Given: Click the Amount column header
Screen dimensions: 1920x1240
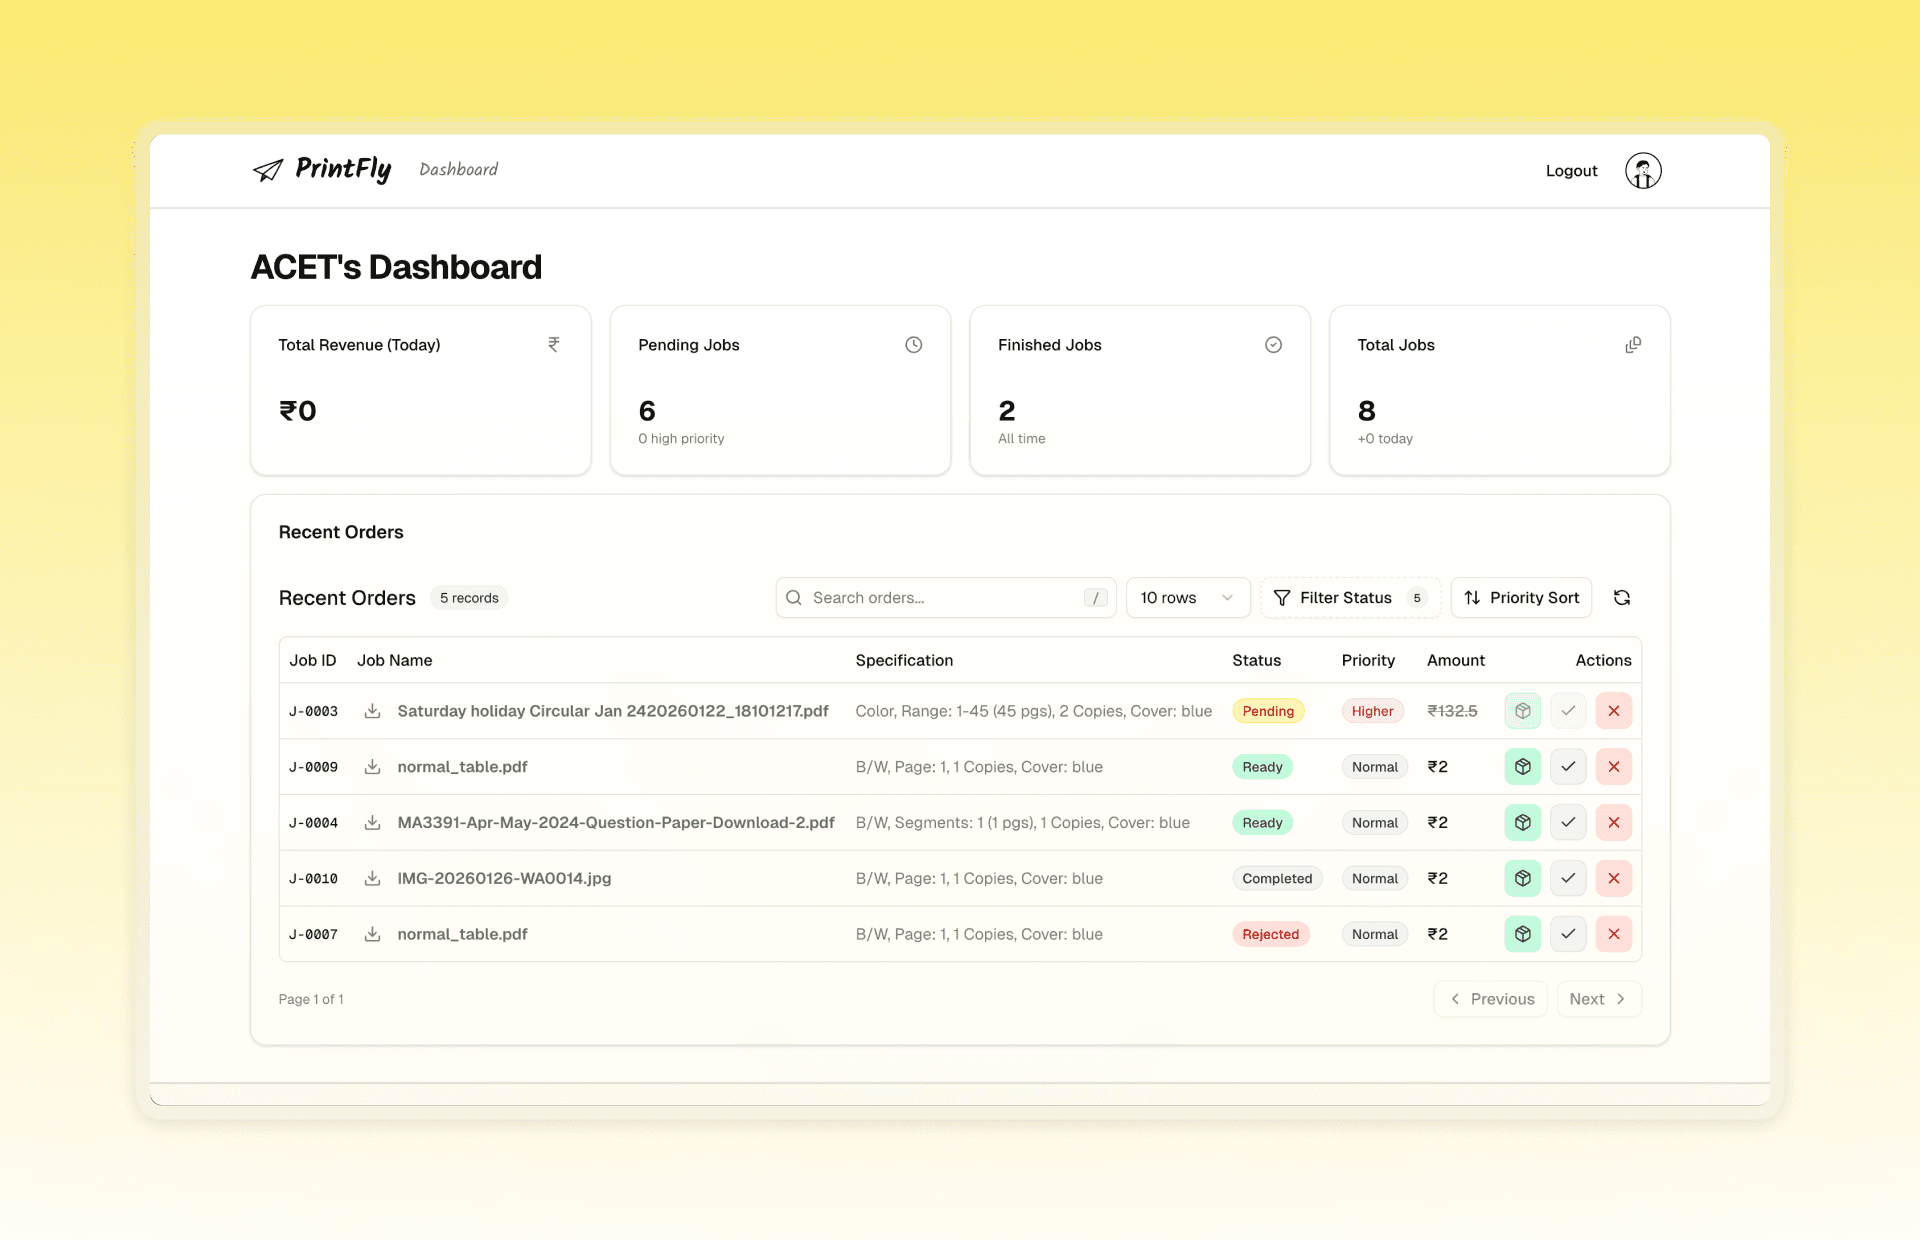Looking at the screenshot, I should [x=1456, y=660].
